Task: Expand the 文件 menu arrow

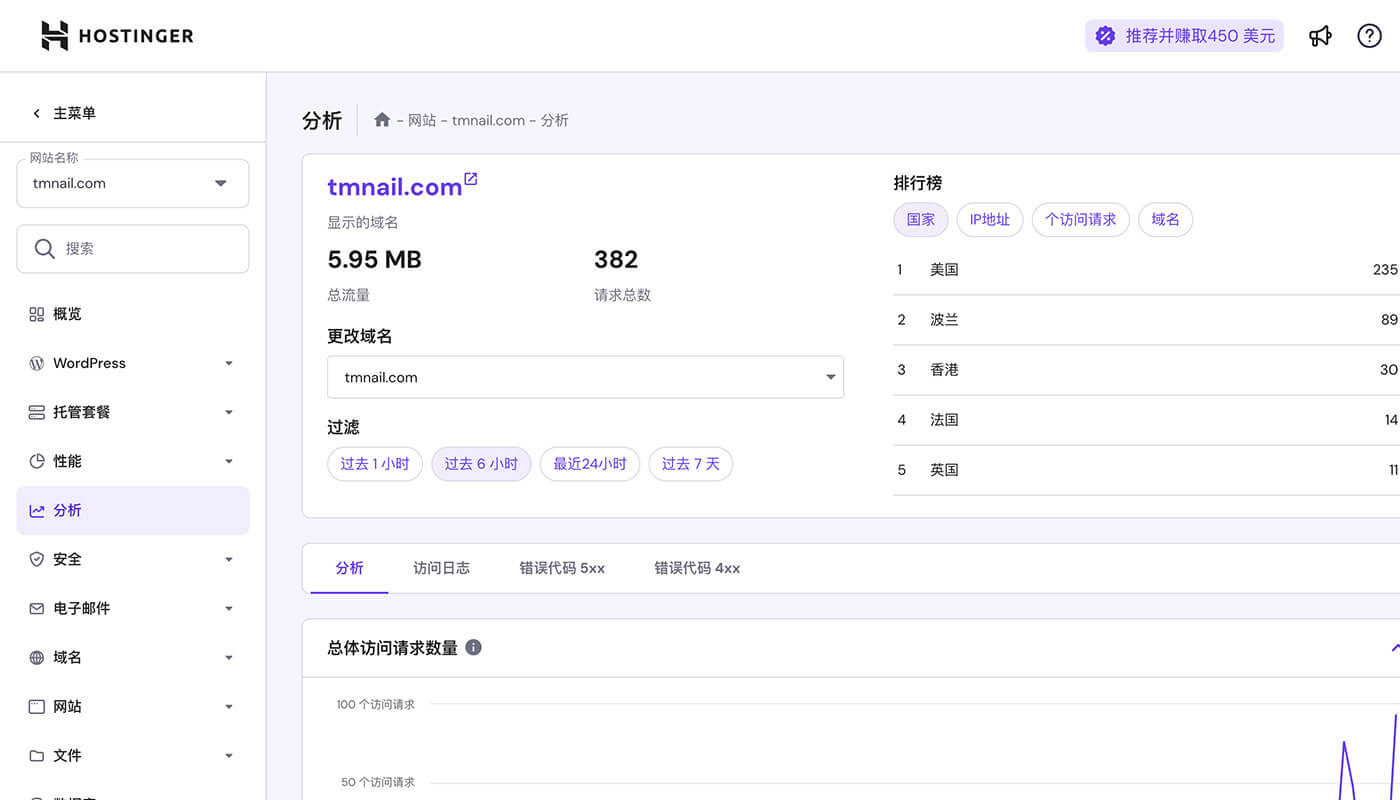Action: pyautogui.click(x=229, y=755)
